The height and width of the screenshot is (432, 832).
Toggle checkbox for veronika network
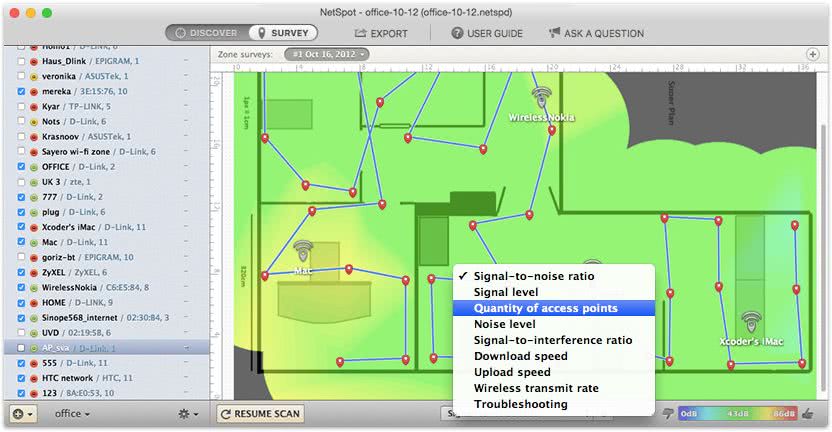point(21,76)
